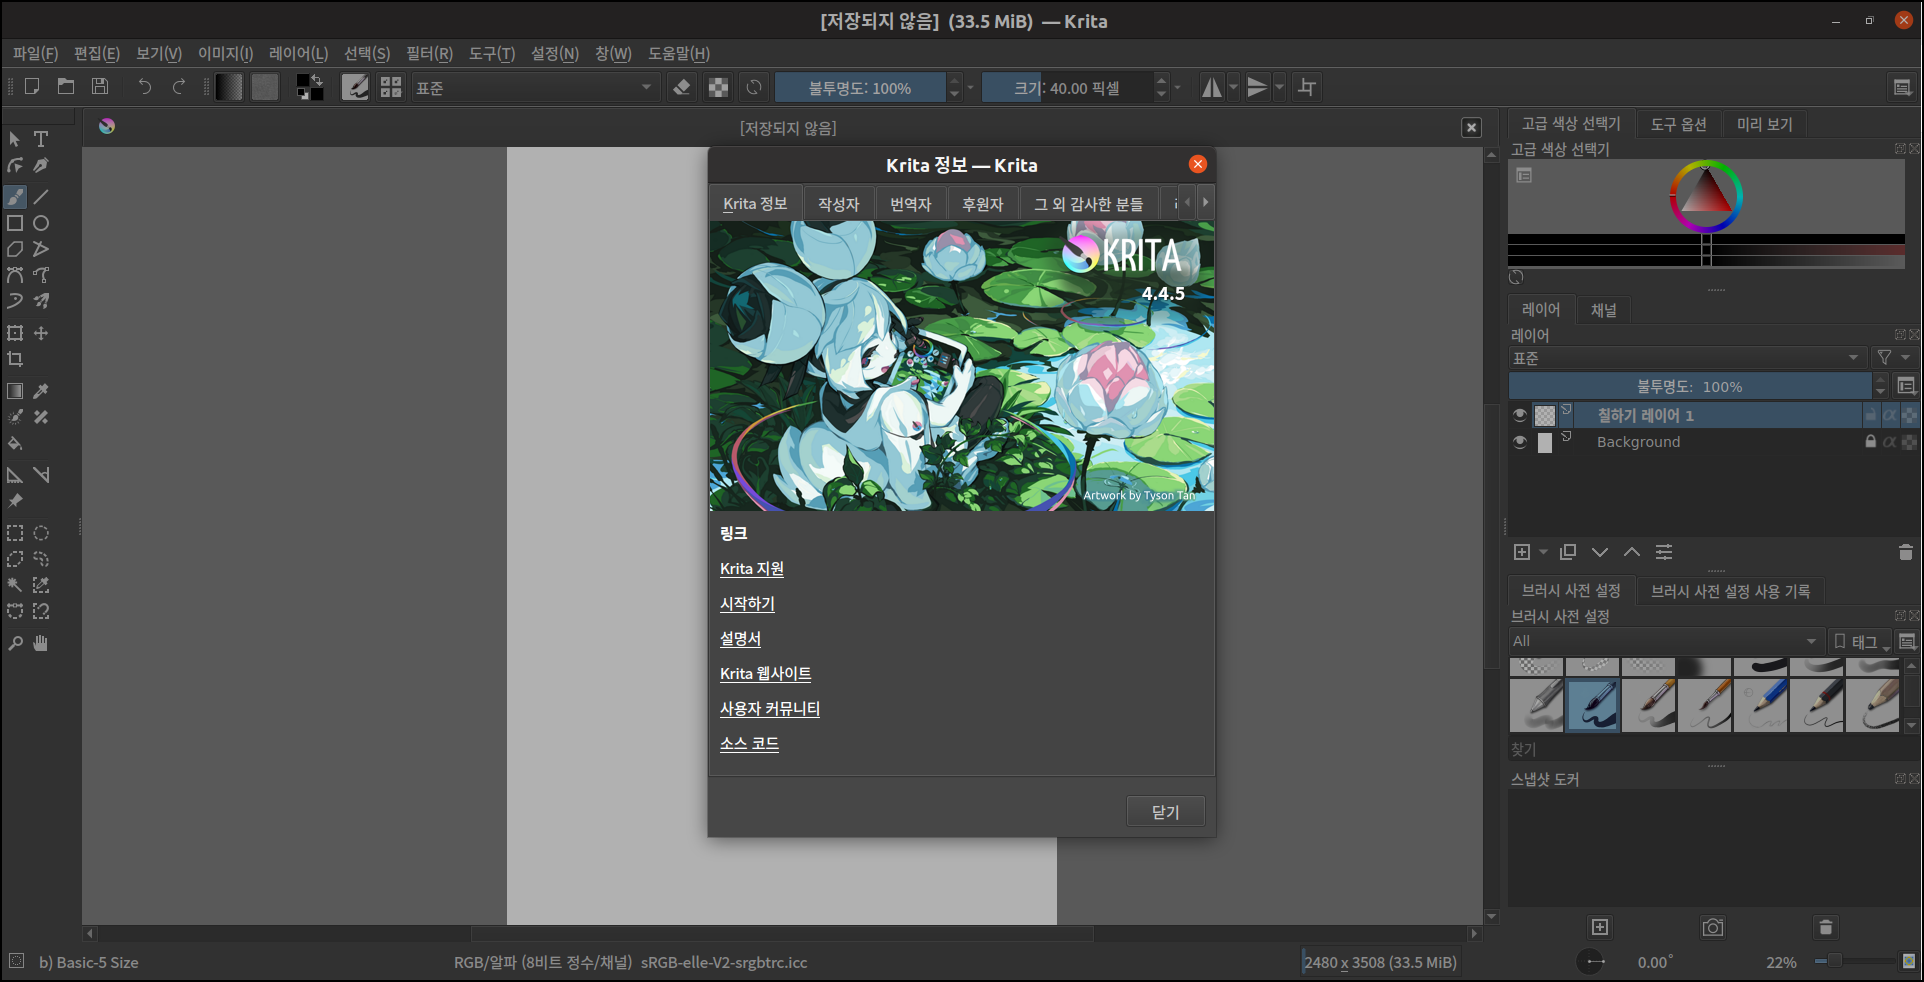Select the Freehand Brush tool
The width and height of the screenshot is (1924, 982).
15,197
